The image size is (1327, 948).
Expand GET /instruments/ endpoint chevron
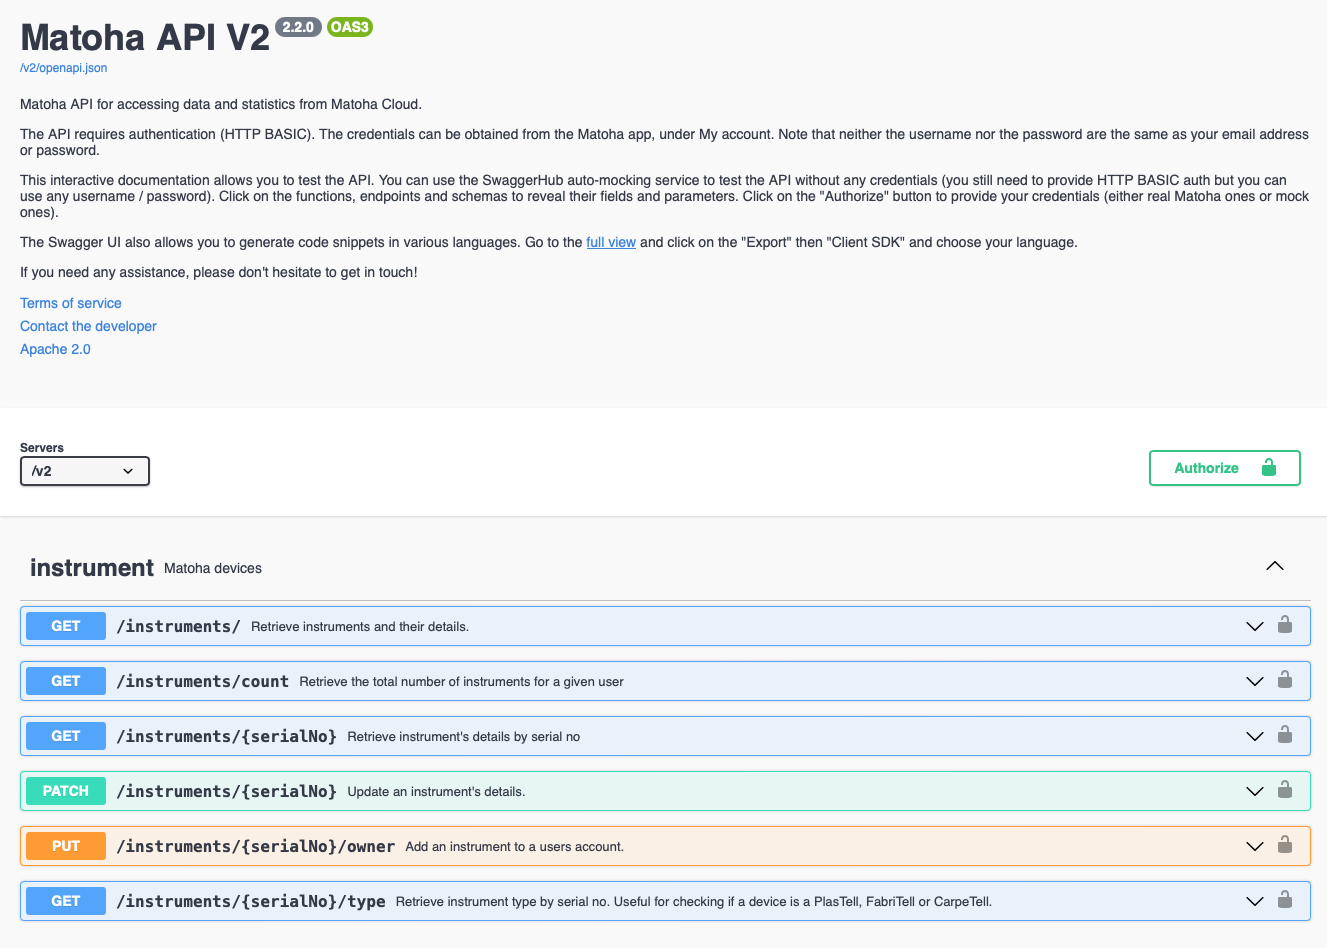click(x=1254, y=627)
